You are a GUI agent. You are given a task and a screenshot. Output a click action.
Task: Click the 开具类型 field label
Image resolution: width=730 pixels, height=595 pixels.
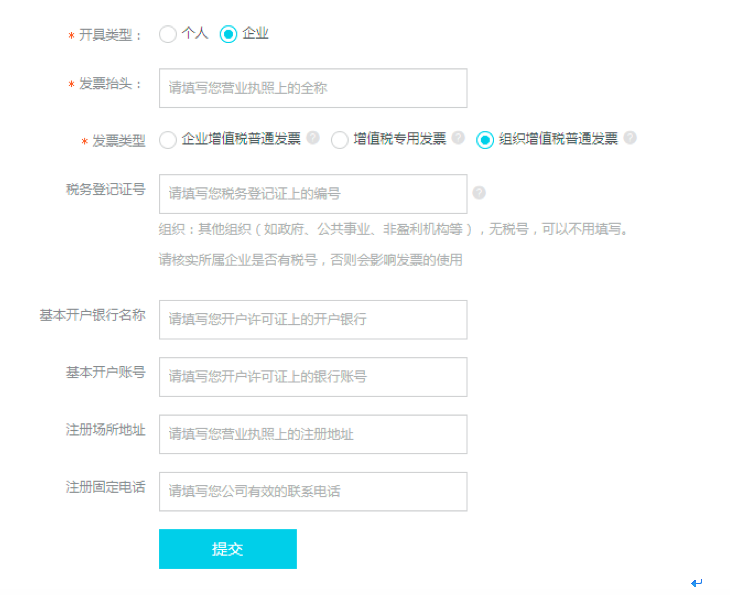[110, 35]
